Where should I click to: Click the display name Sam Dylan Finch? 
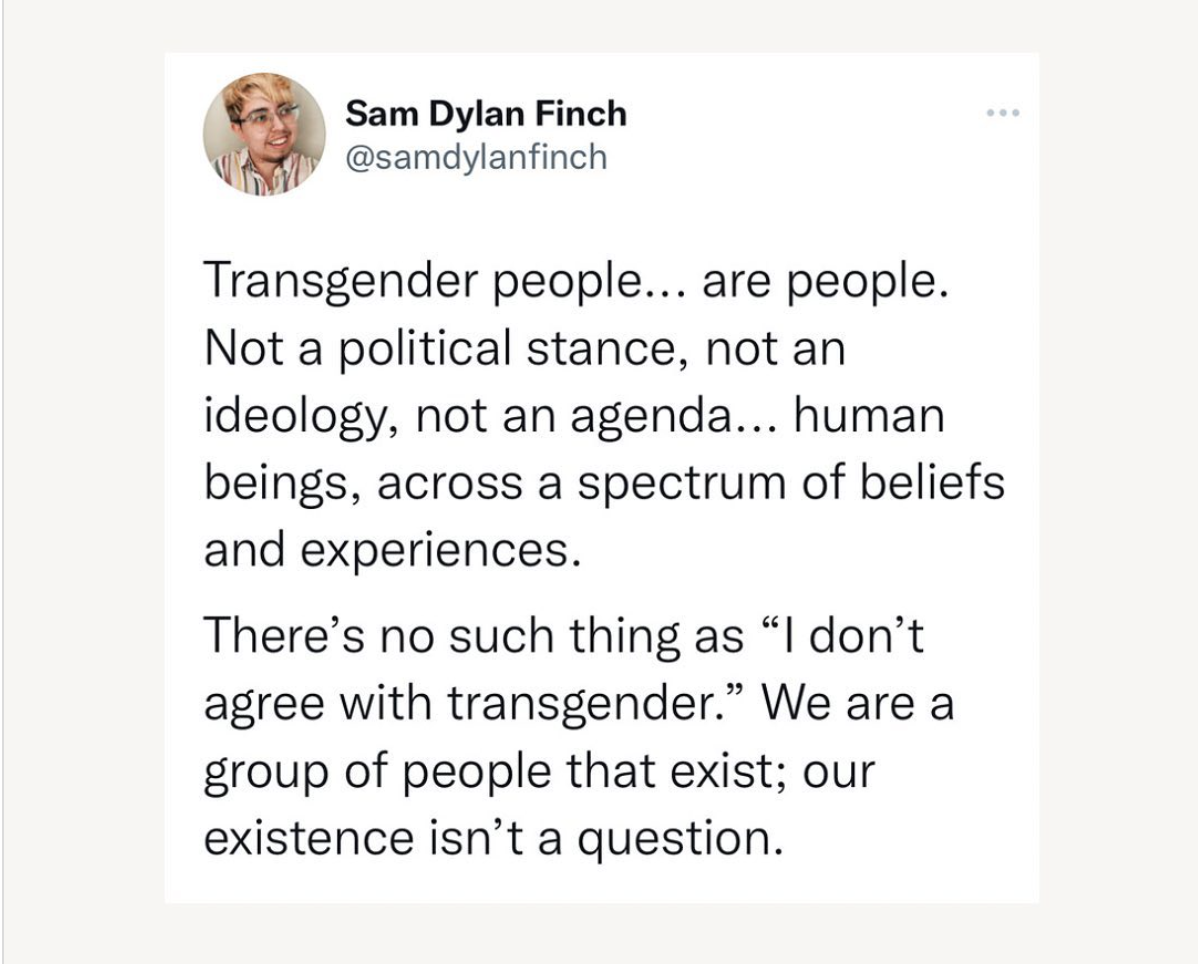tap(486, 112)
